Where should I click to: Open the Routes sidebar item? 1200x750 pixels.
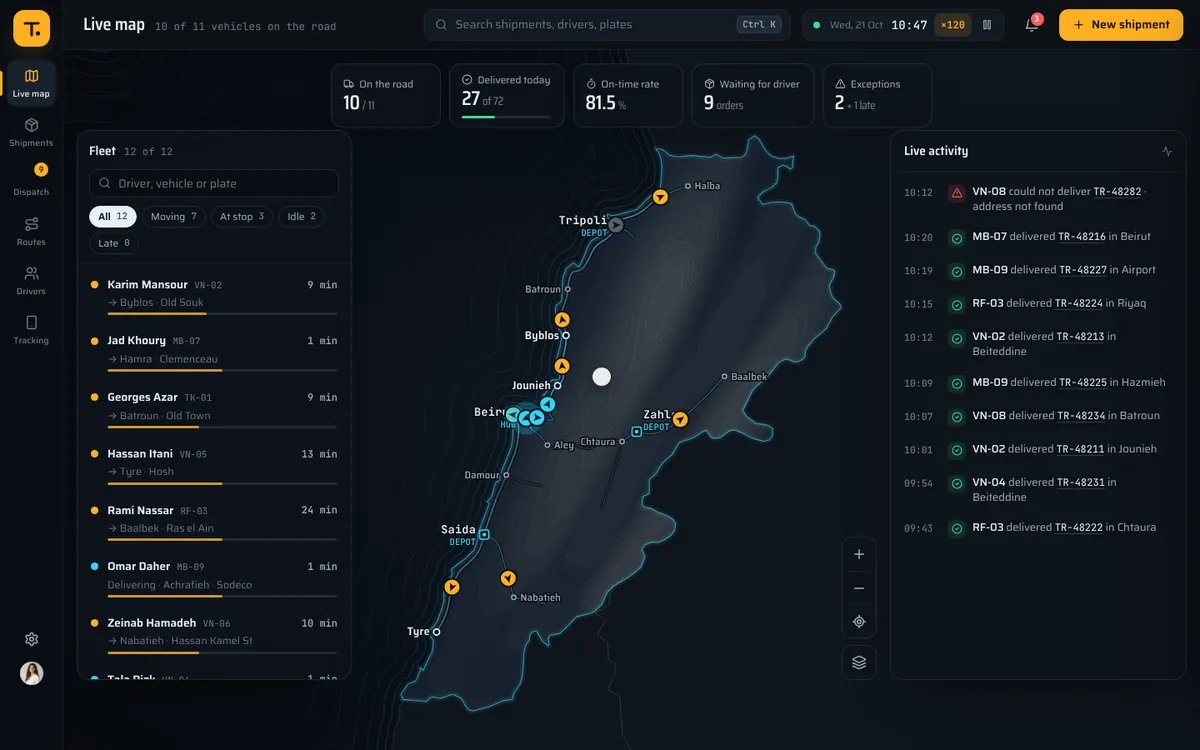31,231
